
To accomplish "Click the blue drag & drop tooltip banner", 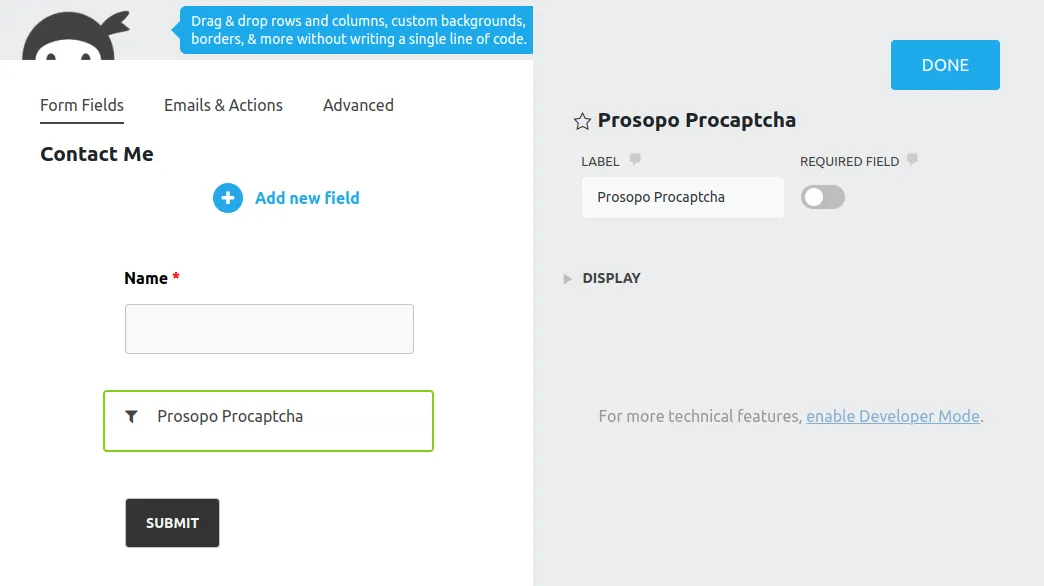I will click(358, 30).
